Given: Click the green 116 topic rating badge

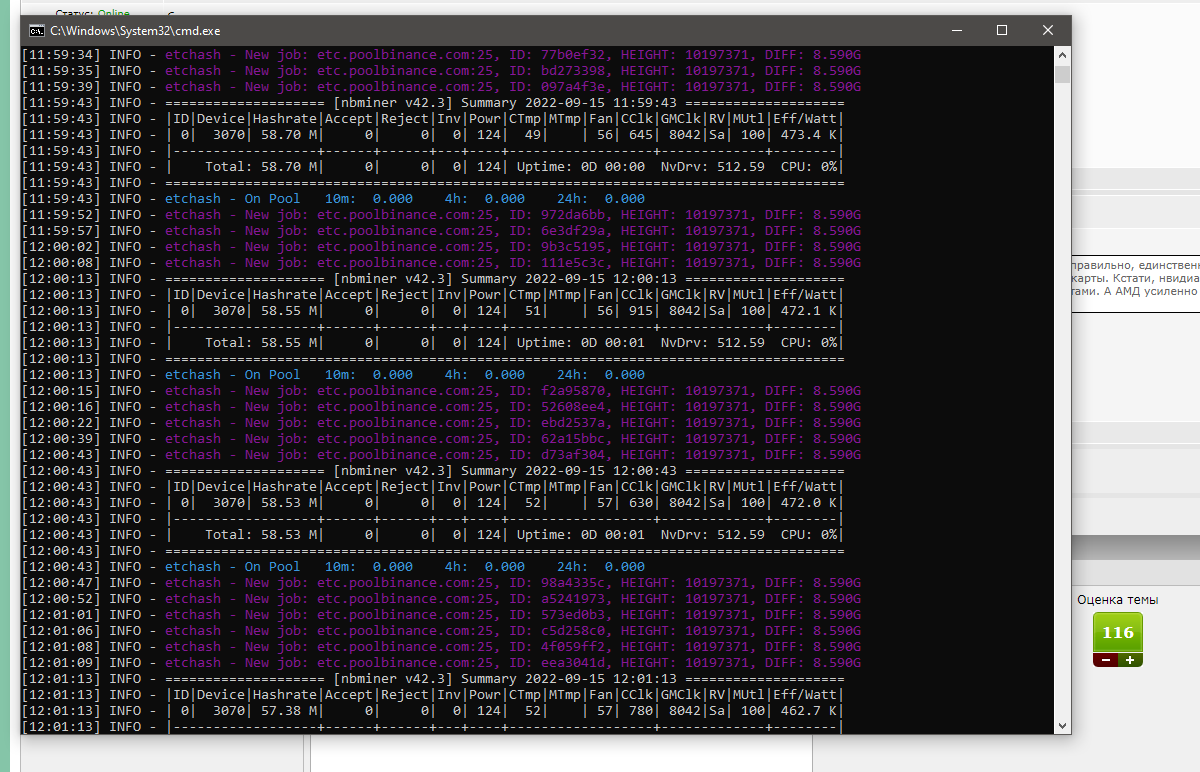Looking at the screenshot, I should pos(1118,633).
